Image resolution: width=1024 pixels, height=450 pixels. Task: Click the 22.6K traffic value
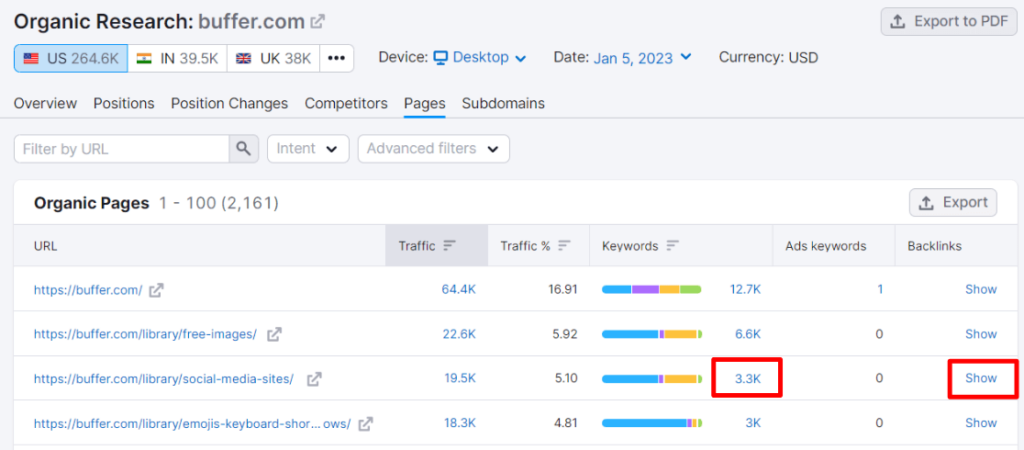point(458,334)
